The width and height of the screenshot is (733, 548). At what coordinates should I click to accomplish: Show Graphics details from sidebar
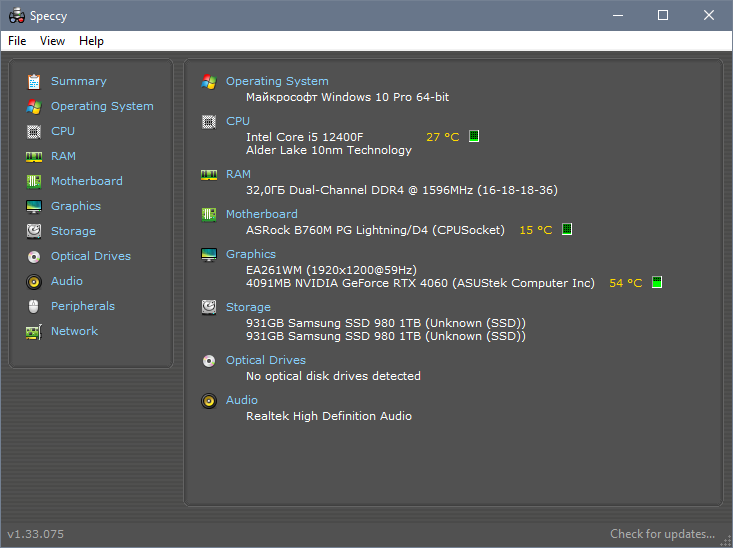click(x=76, y=206)
